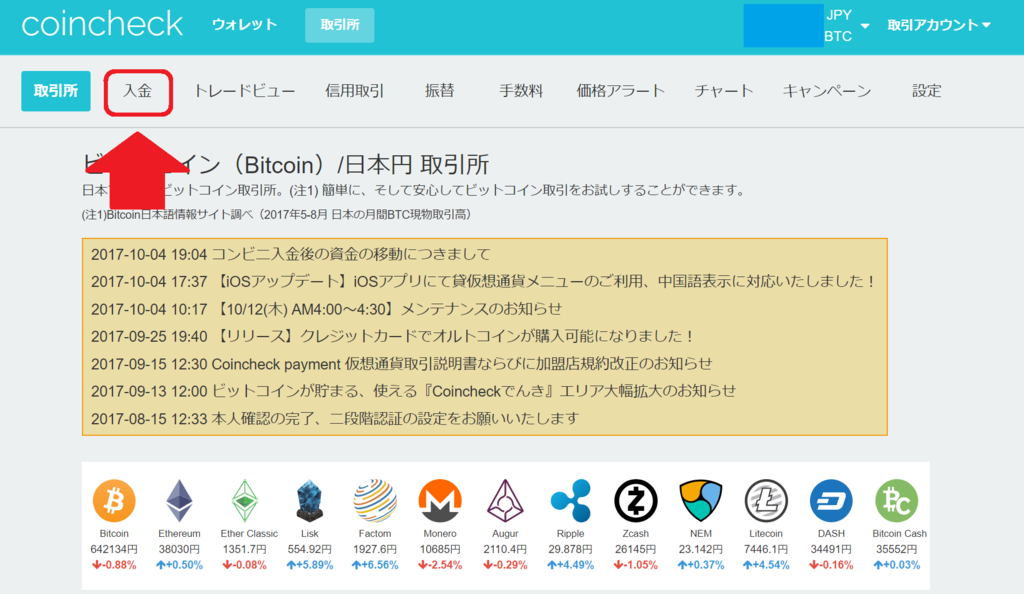Open the 設定 settings menu
1024x594 pixels.
pos(927,91)
